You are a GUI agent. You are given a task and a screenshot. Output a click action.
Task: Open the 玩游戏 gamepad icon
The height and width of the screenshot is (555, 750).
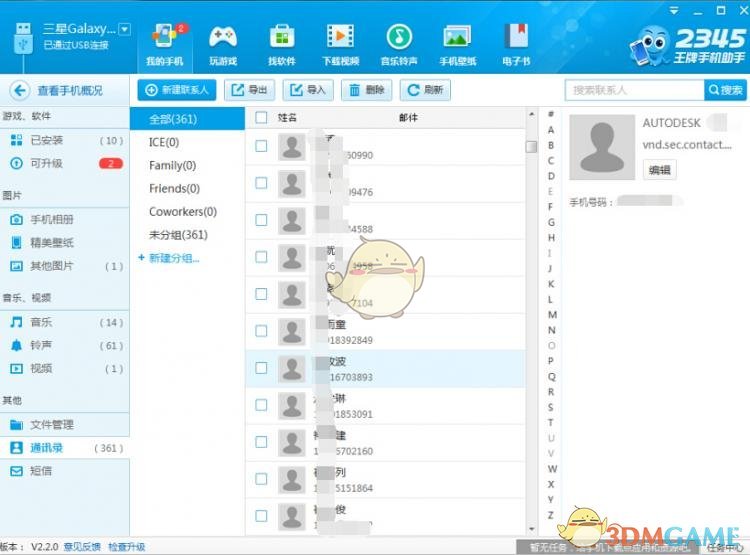pyautogui.click(x=222, y=37)
